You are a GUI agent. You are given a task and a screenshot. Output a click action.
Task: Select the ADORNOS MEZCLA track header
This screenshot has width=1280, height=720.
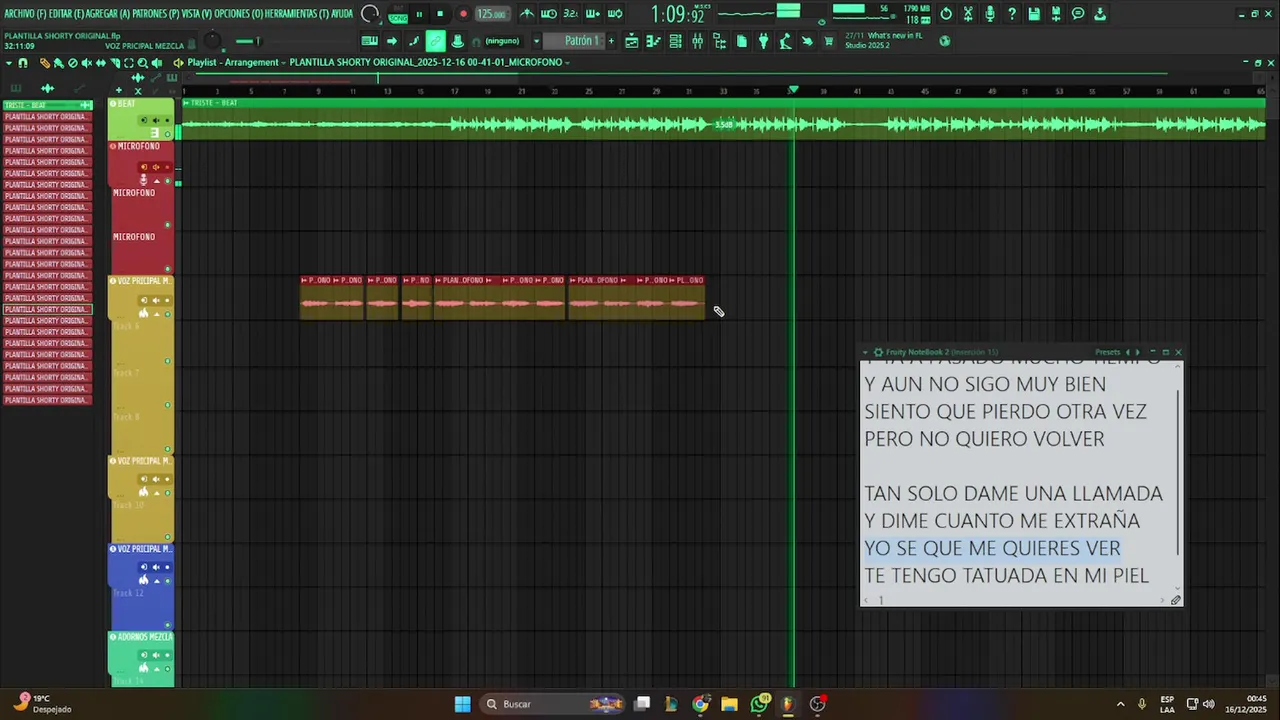click(x=141, y=637)
